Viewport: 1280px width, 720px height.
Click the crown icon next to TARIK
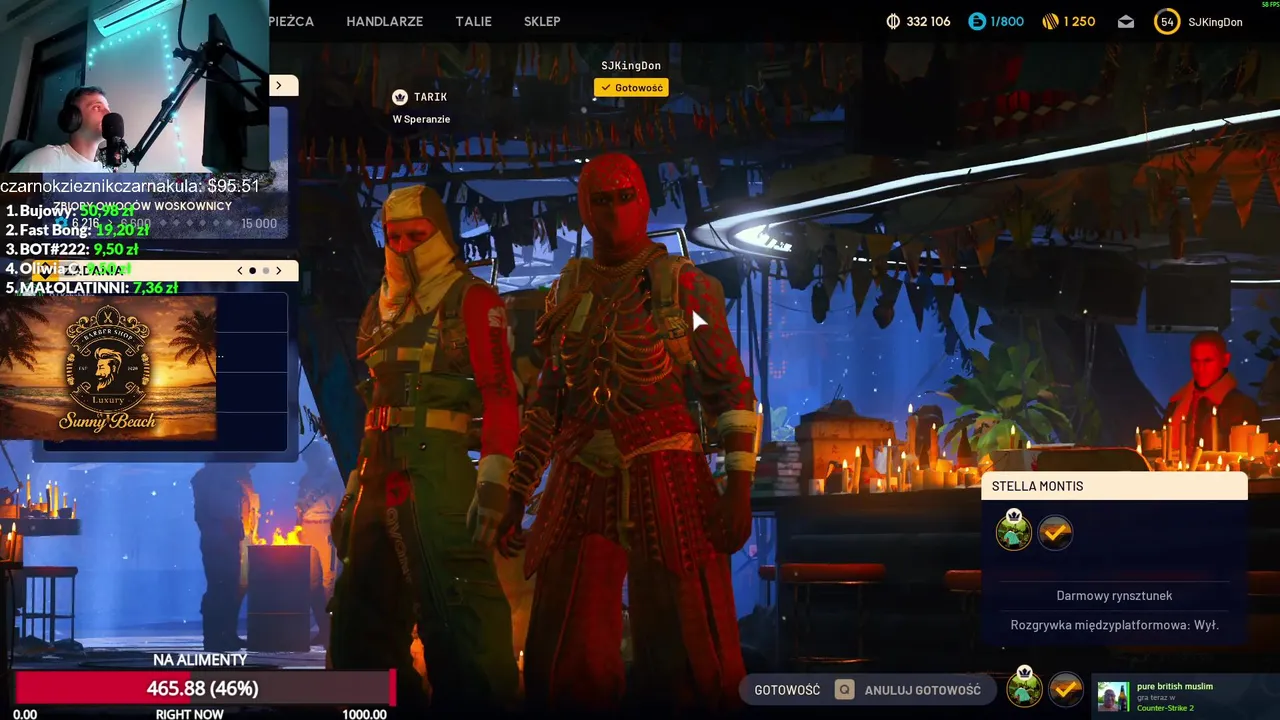400,97
